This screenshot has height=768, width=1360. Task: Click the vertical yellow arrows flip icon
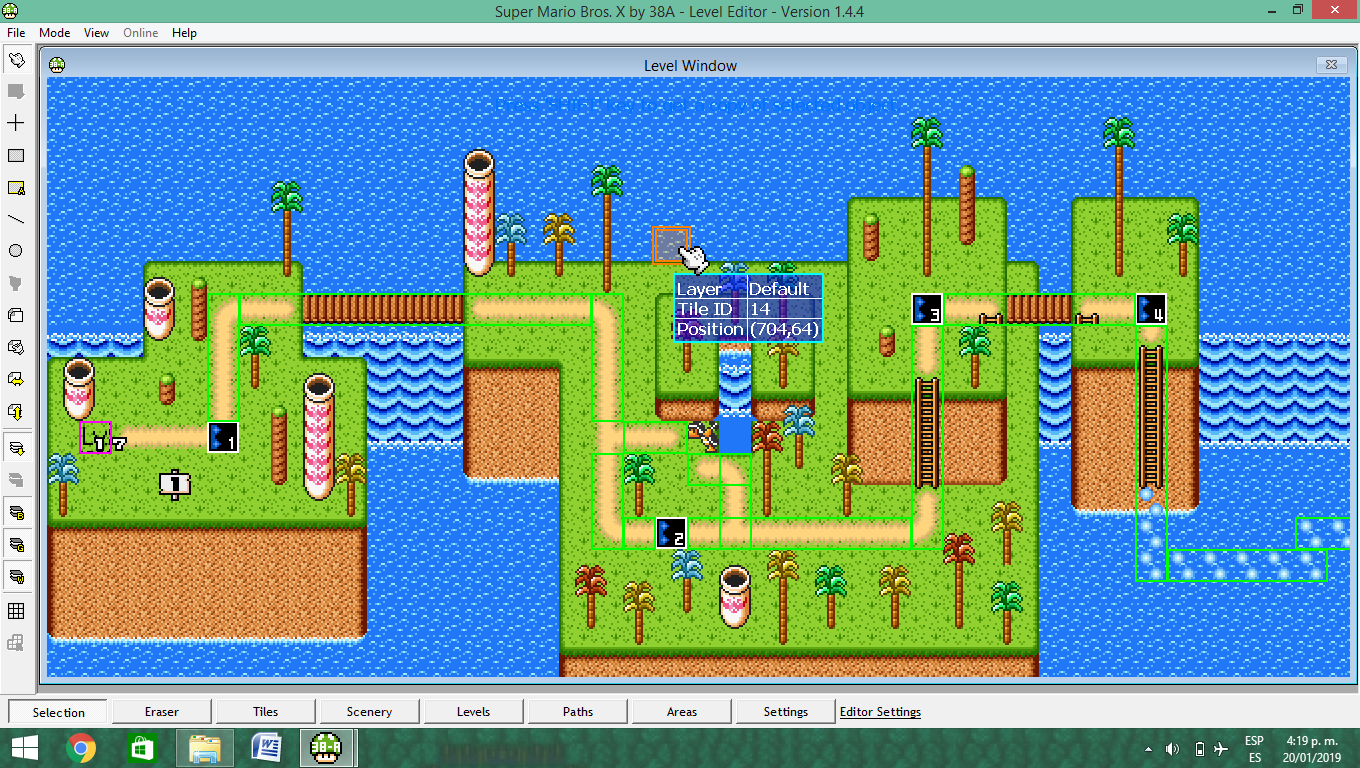pyautogui.click(x=16, y=411)
